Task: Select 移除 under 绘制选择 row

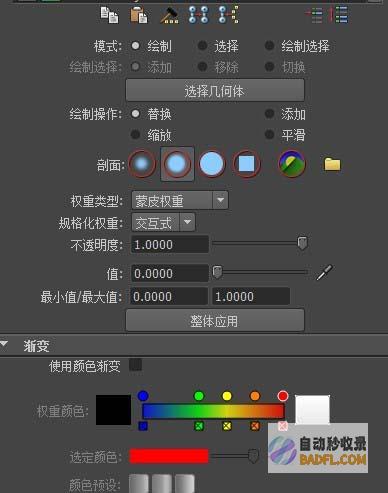Action: pos(202,67)
